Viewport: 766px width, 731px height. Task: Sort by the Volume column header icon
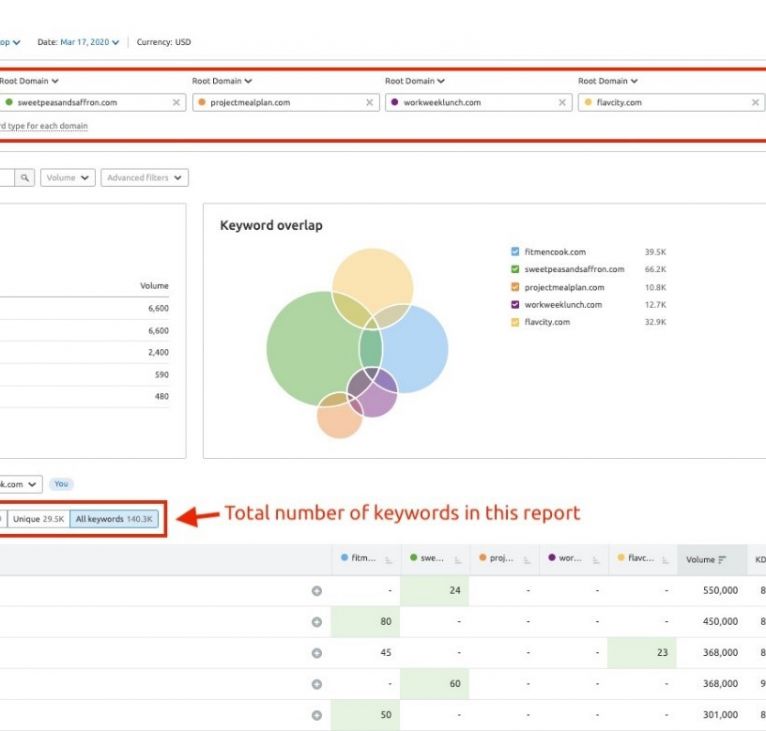[722, 560]
